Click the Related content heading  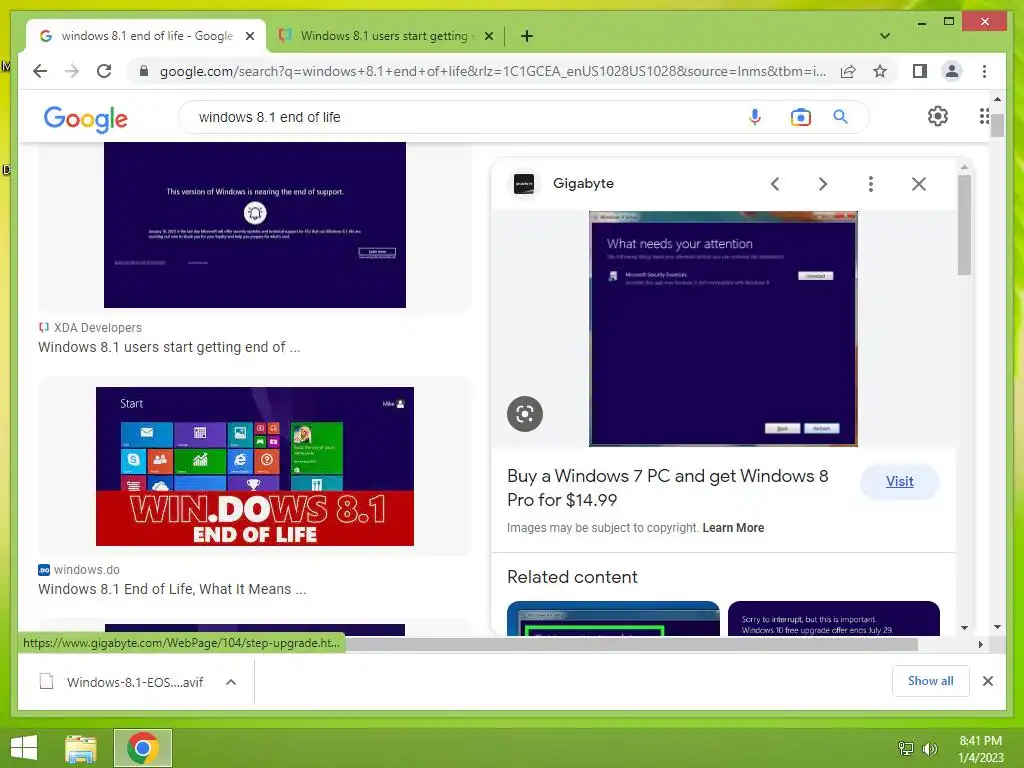tap(572, 577)
